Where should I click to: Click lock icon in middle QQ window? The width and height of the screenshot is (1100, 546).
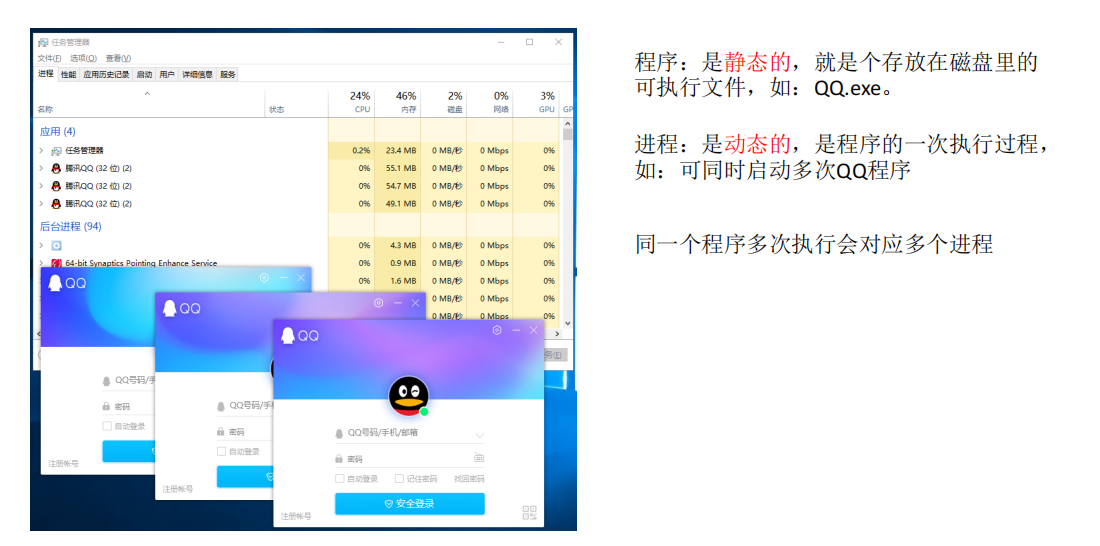221,432
